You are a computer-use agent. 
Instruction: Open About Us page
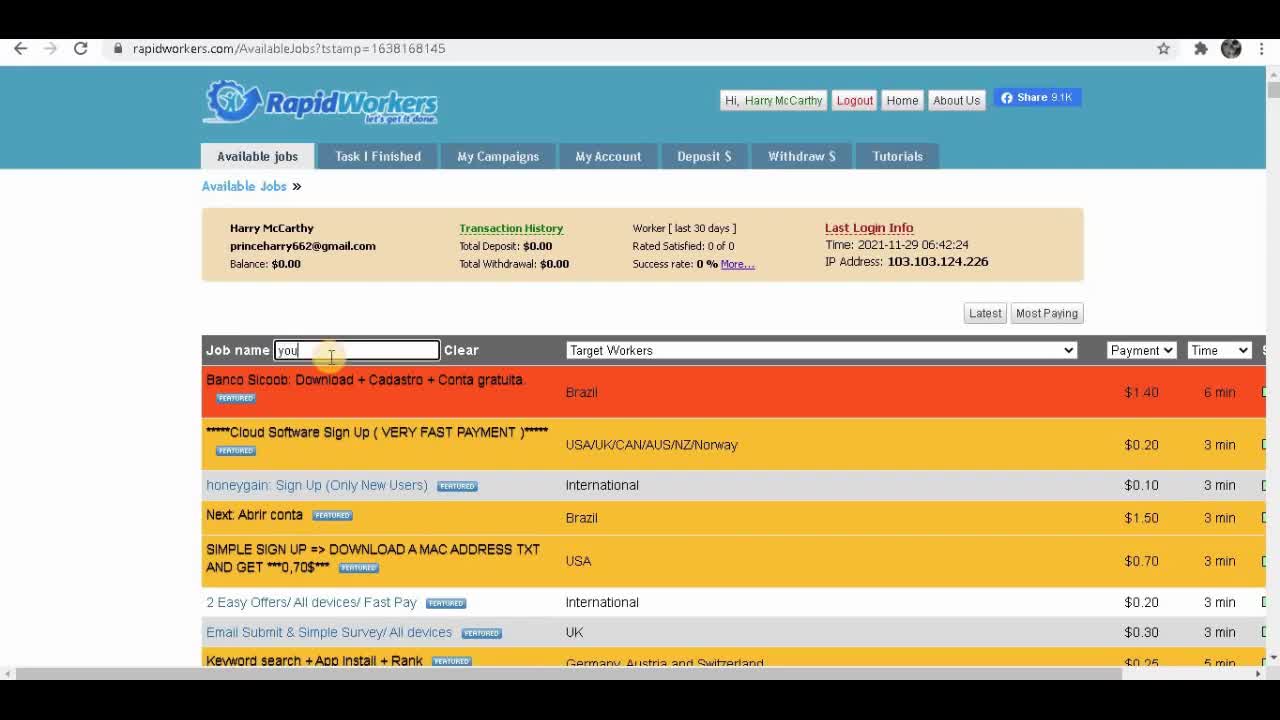956,100
